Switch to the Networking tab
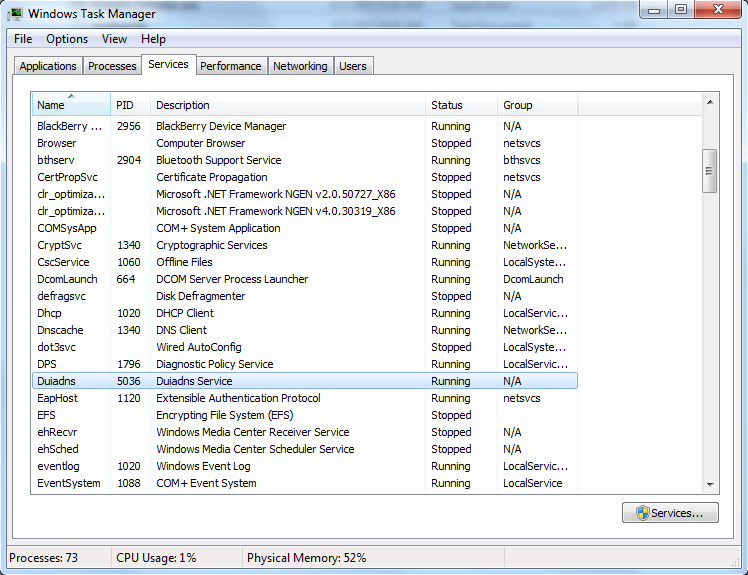The image size is (748, 575). 300,66
